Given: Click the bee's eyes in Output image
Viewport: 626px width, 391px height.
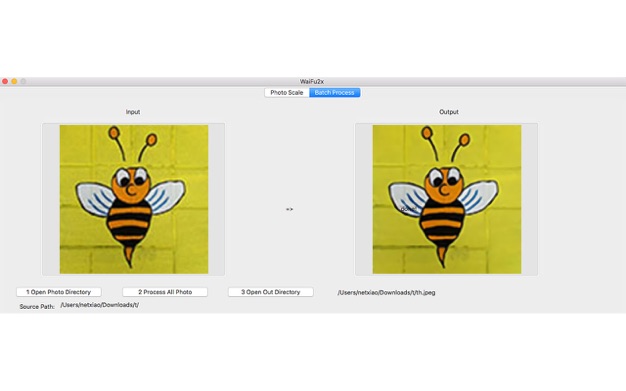Looking at the screenshot, I should click(x=444, y=177).
